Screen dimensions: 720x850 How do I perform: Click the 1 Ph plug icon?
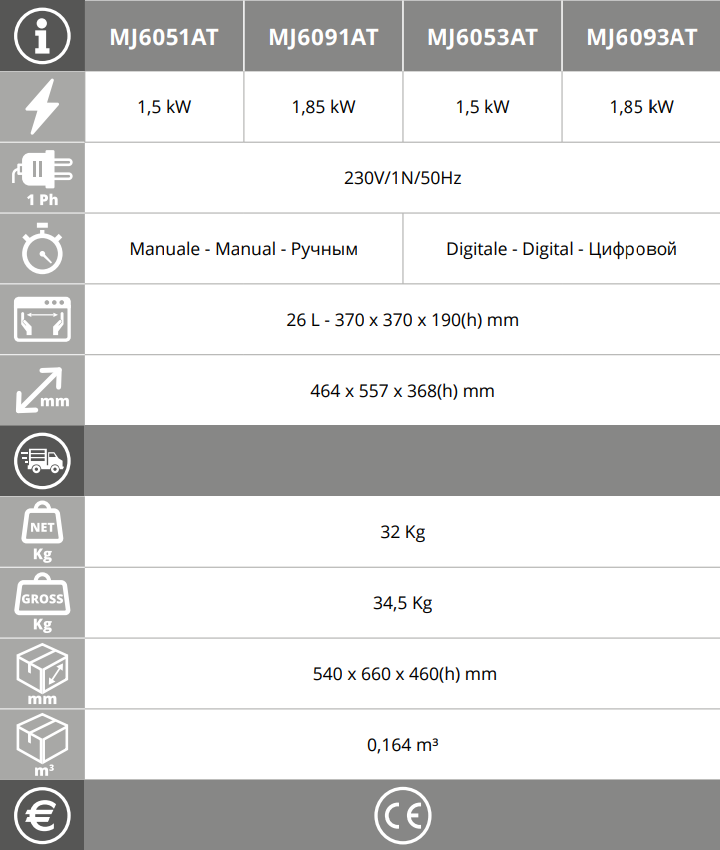pyautogui.click(x=42, y=177)
